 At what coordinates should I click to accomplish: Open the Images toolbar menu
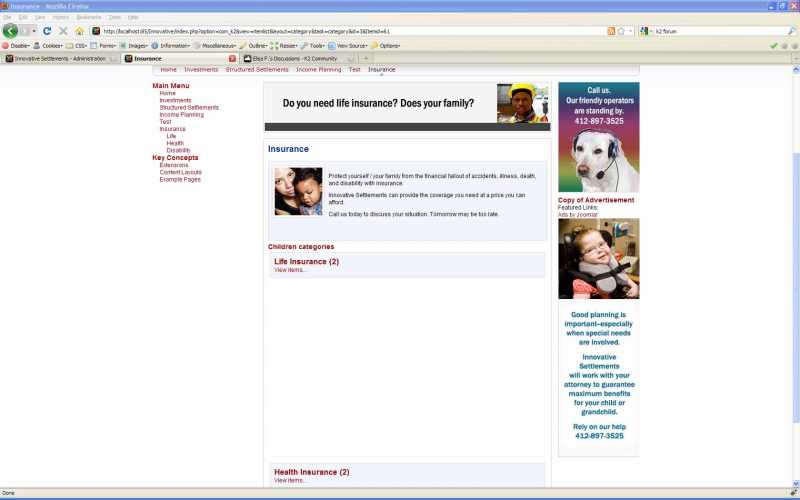click(134, 45)
